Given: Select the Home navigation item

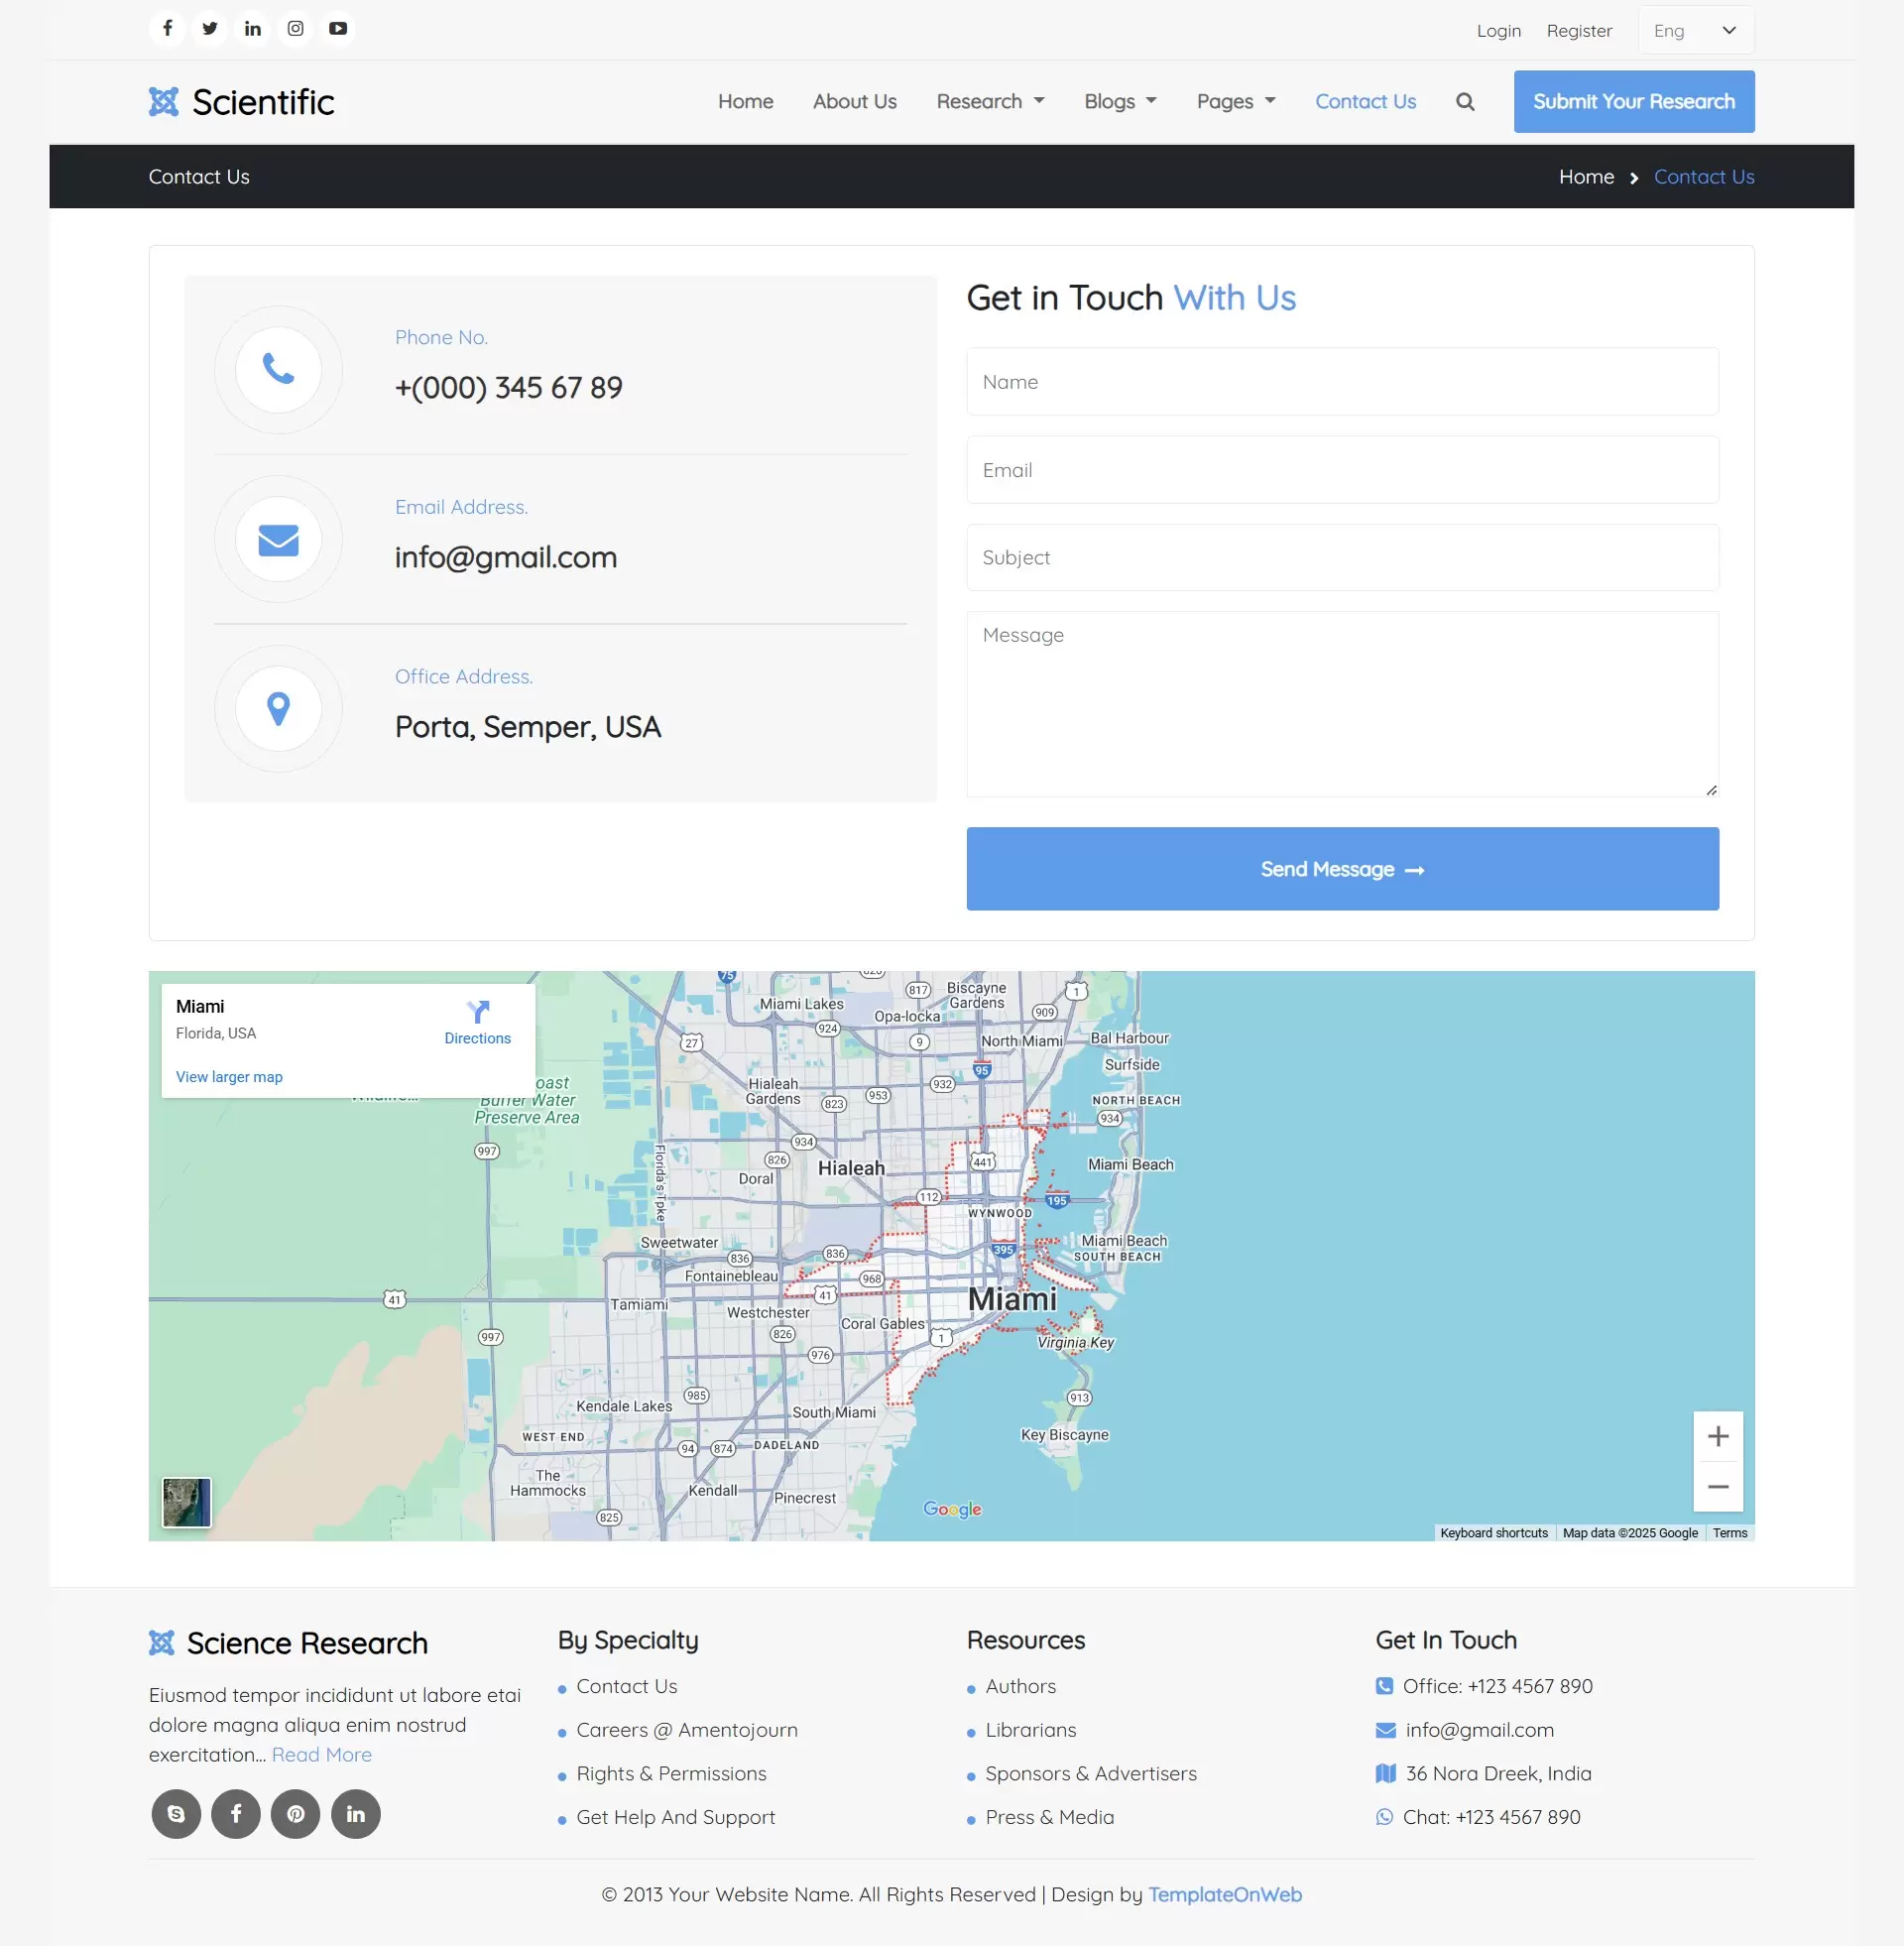Looking at the screenshot, I should click(745, 101).
